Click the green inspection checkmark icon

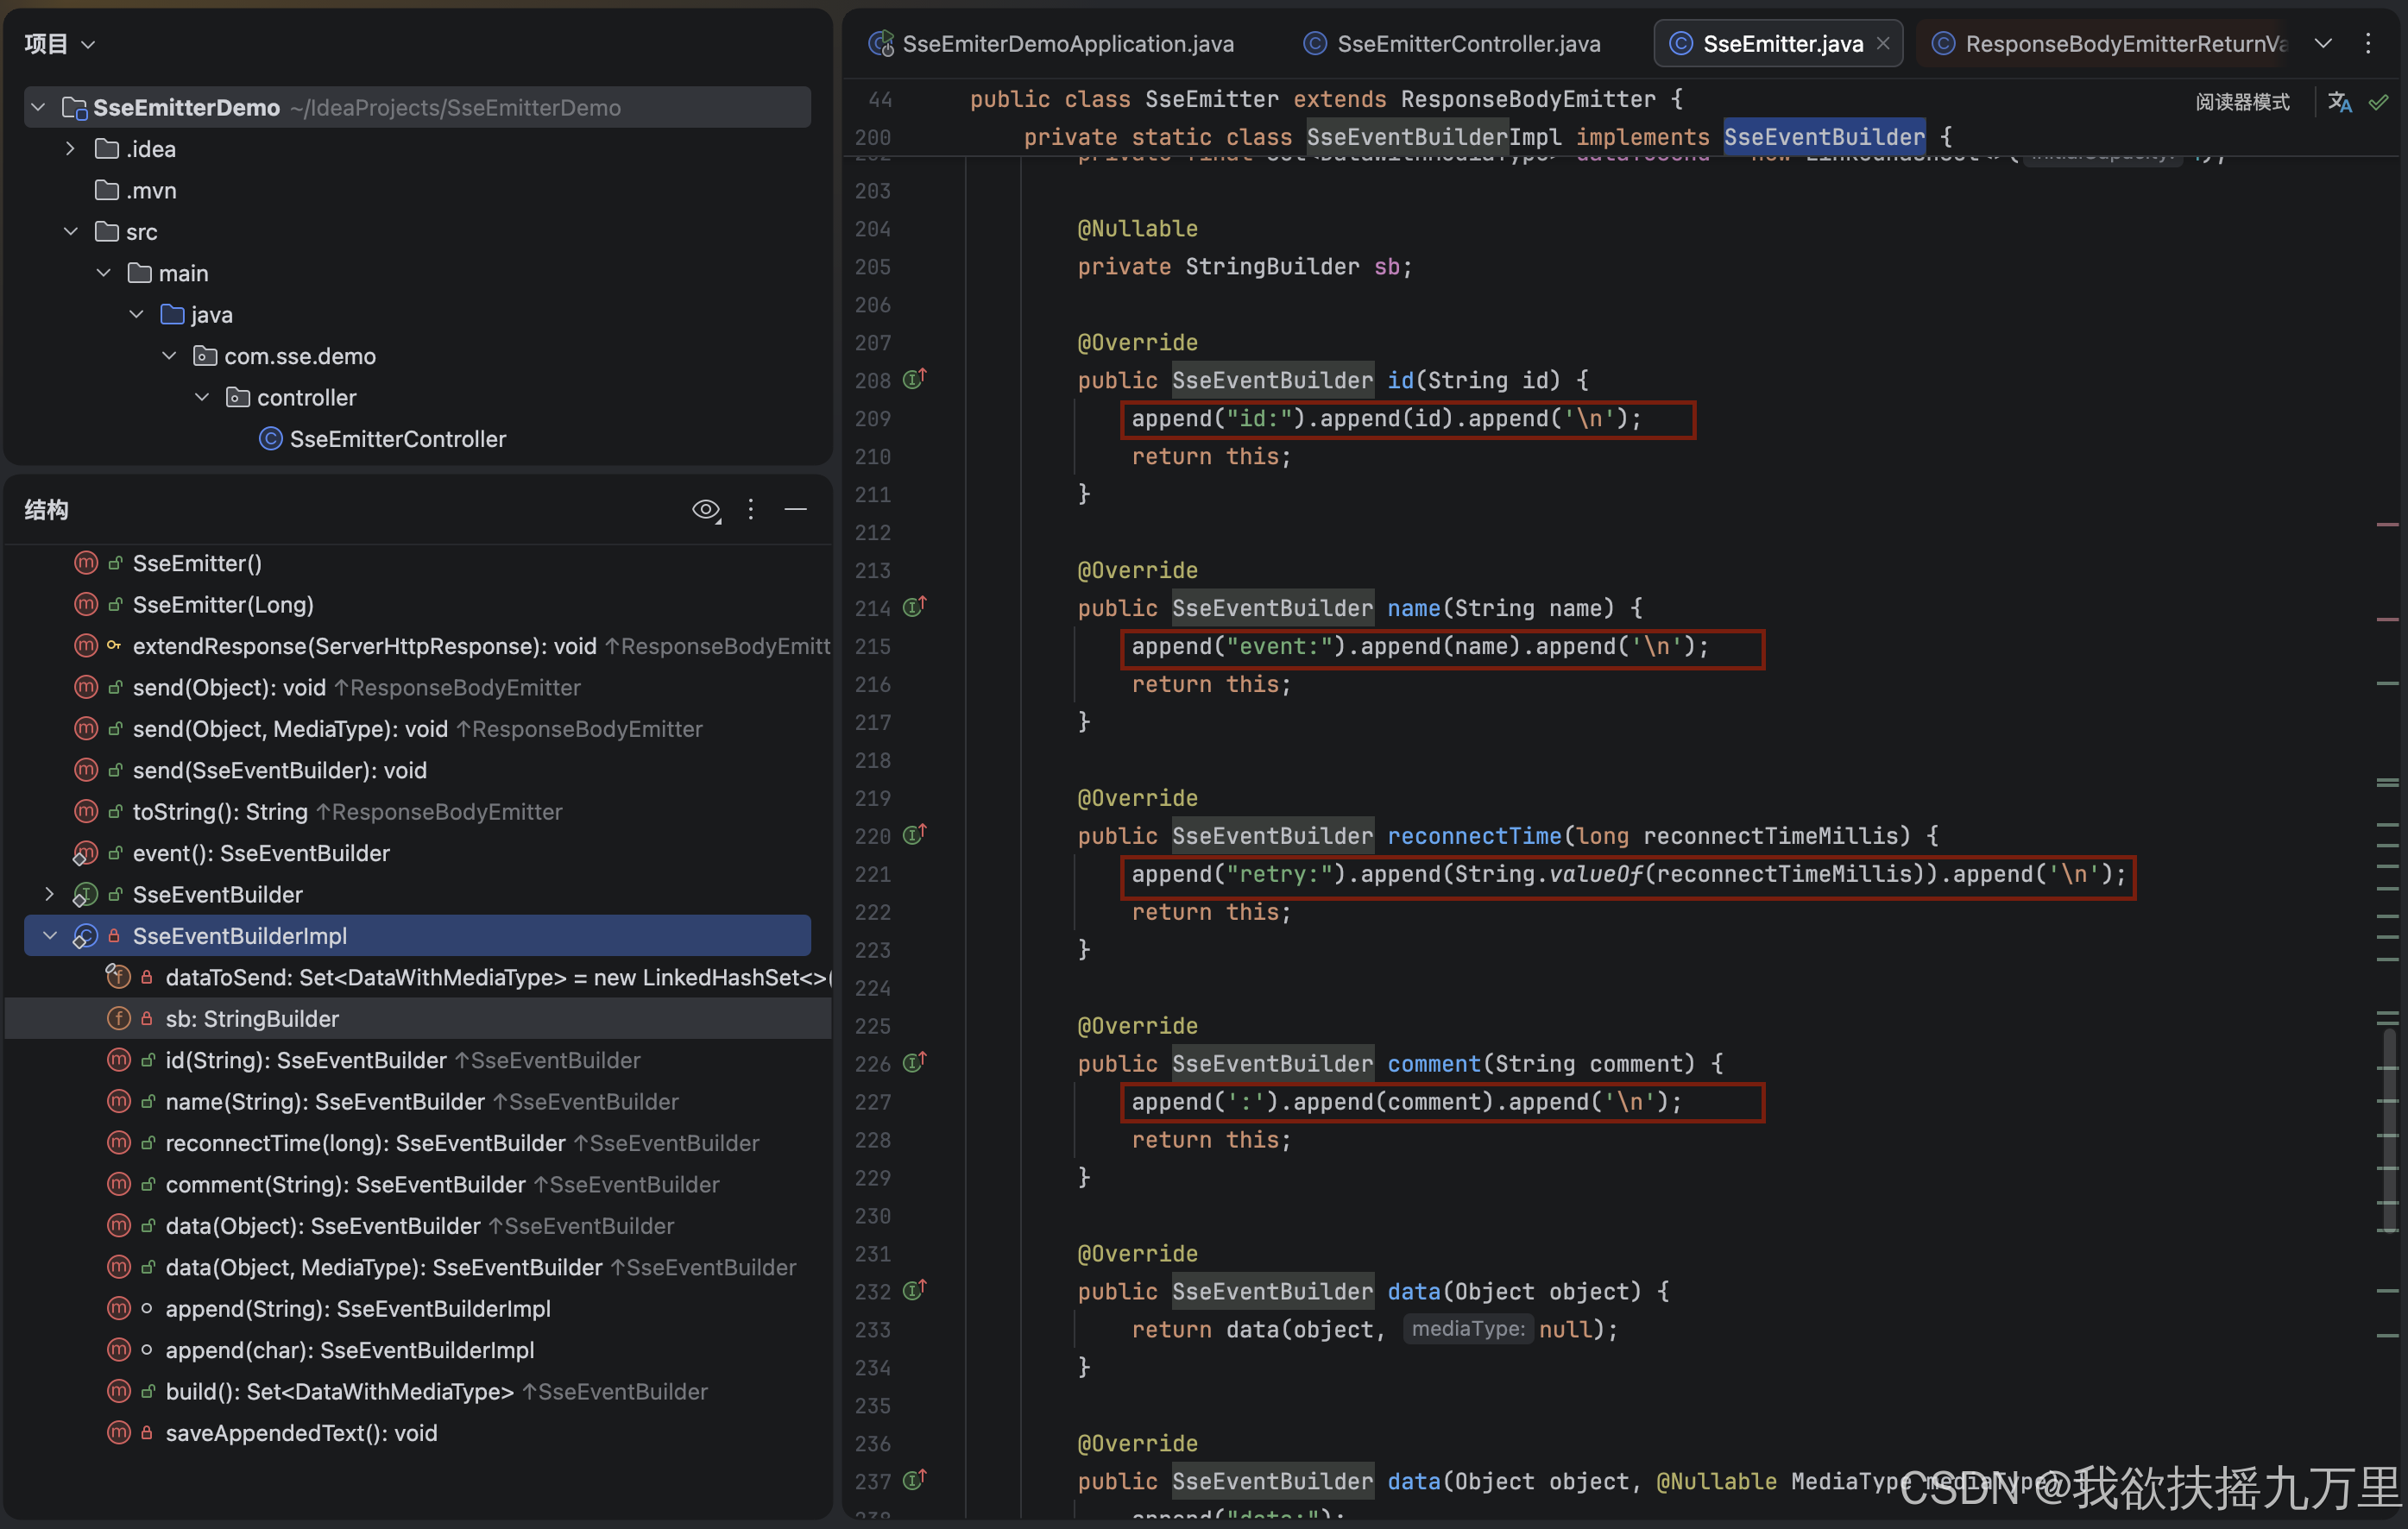(x=2379, y=102)
